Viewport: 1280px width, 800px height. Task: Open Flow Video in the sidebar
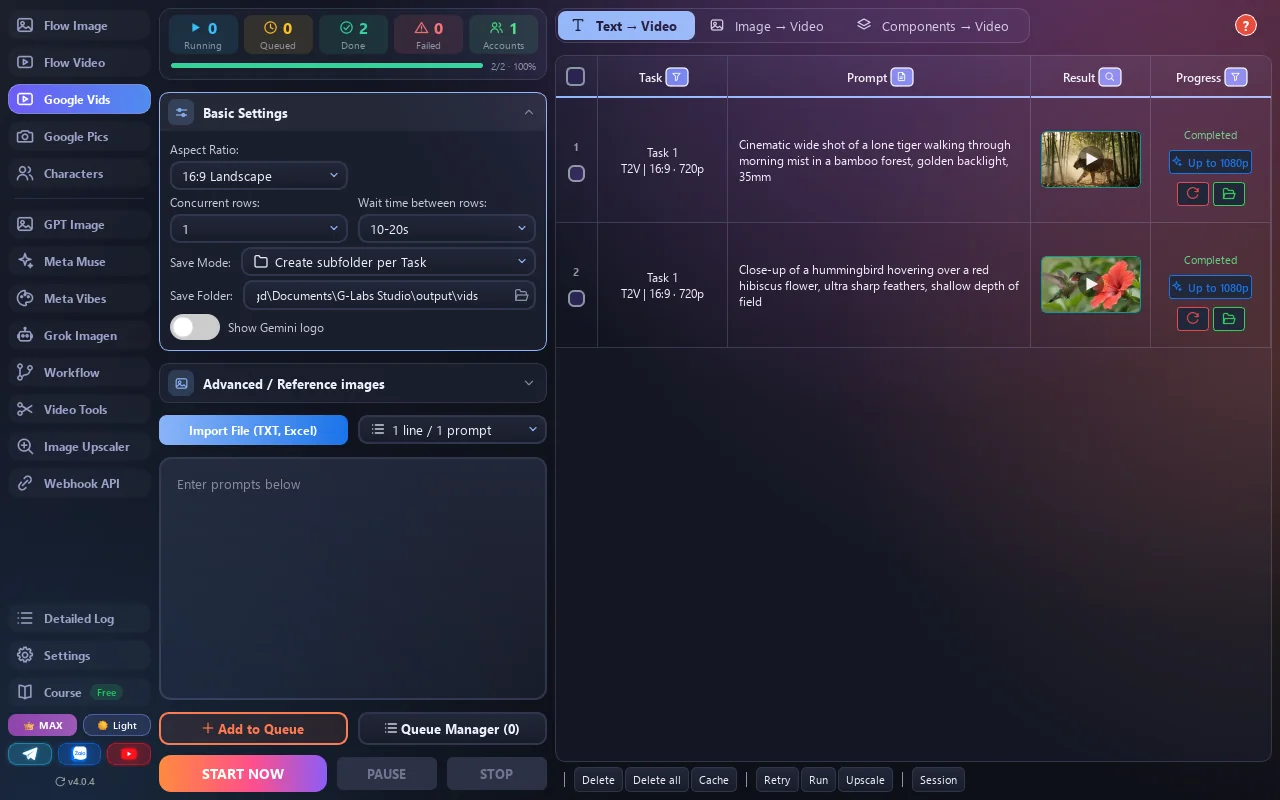(x=79, y=63)
